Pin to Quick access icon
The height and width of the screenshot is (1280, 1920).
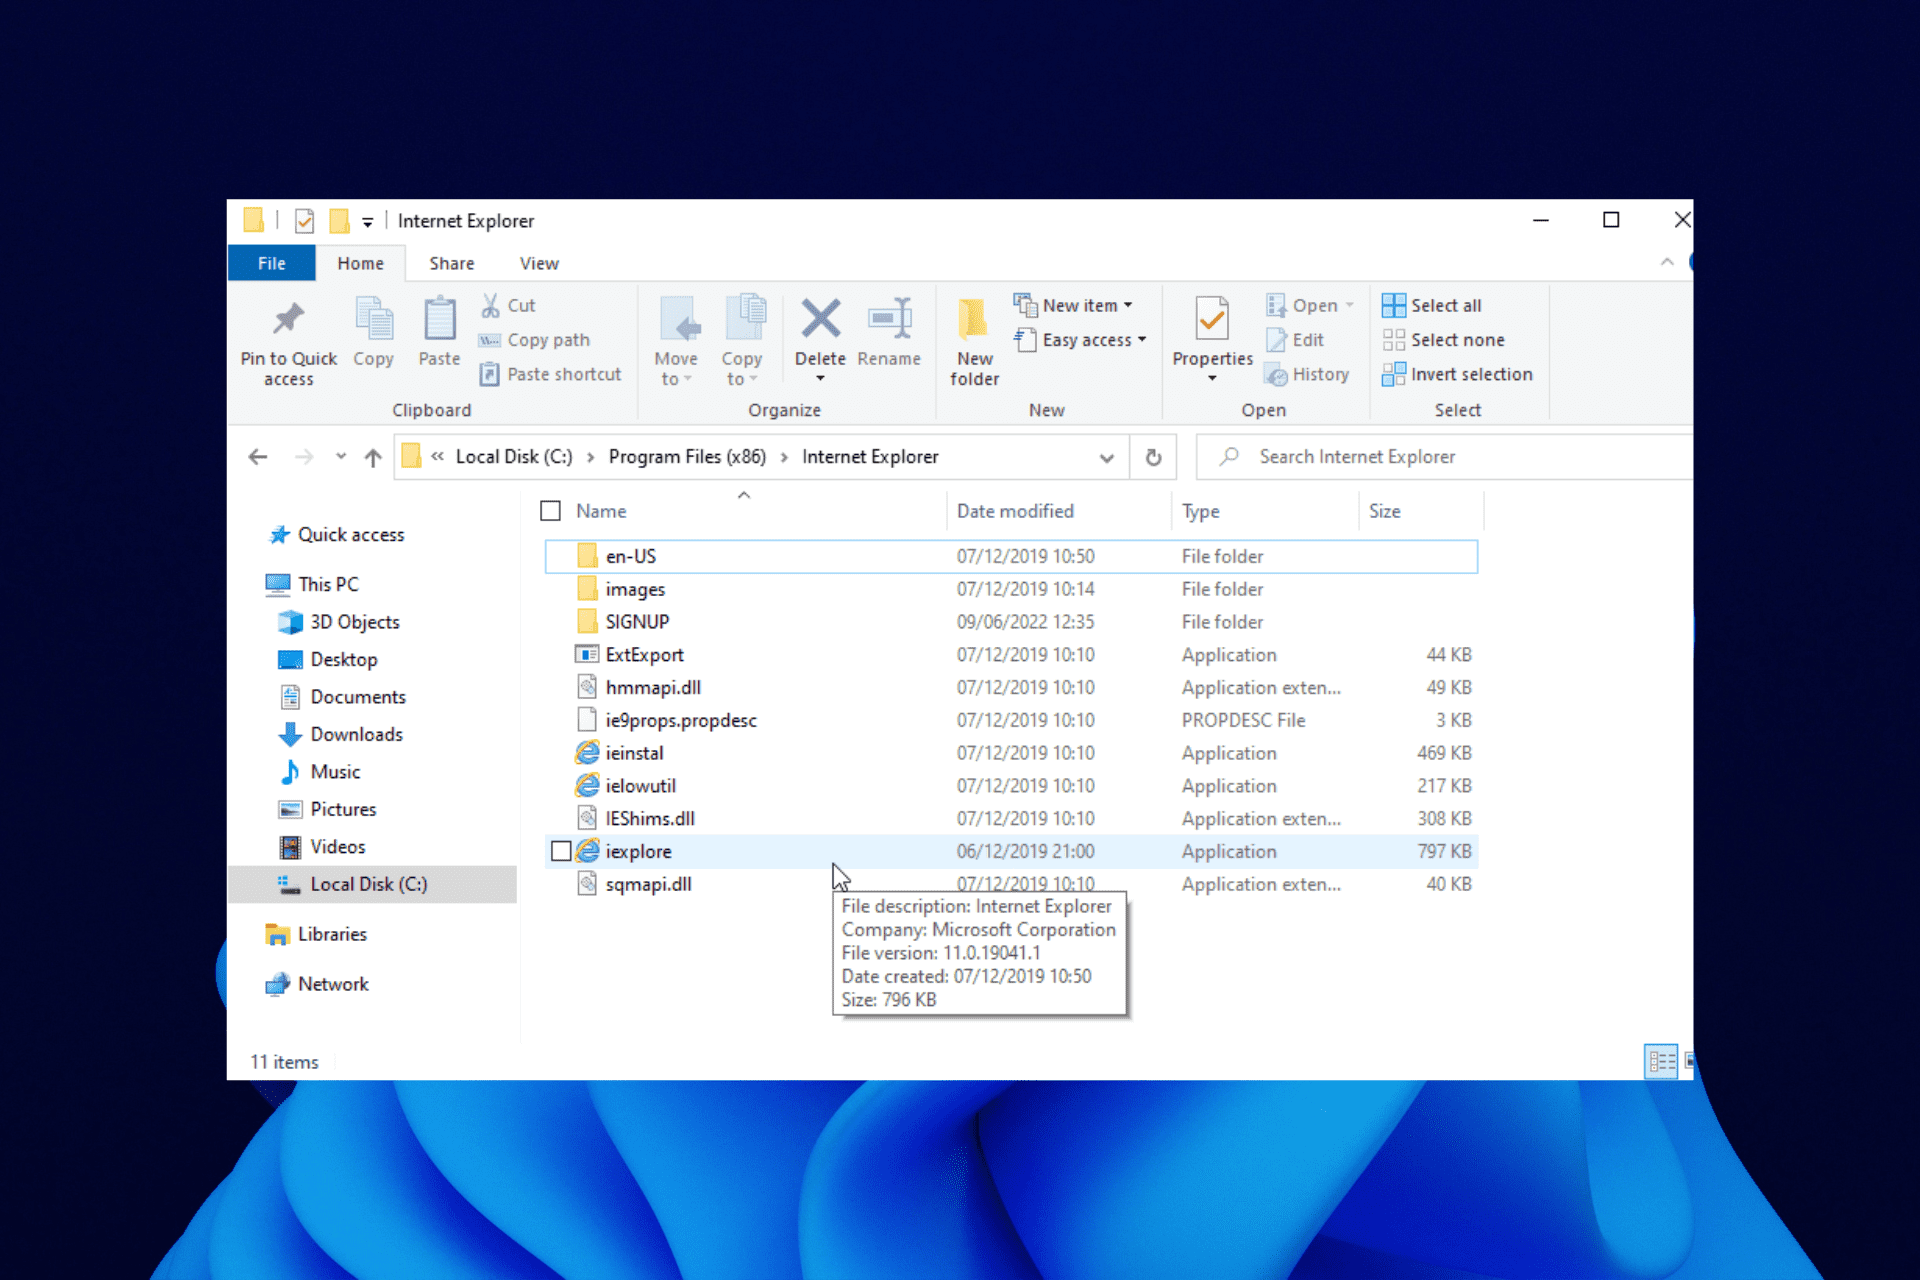click(x=288, y=320)
